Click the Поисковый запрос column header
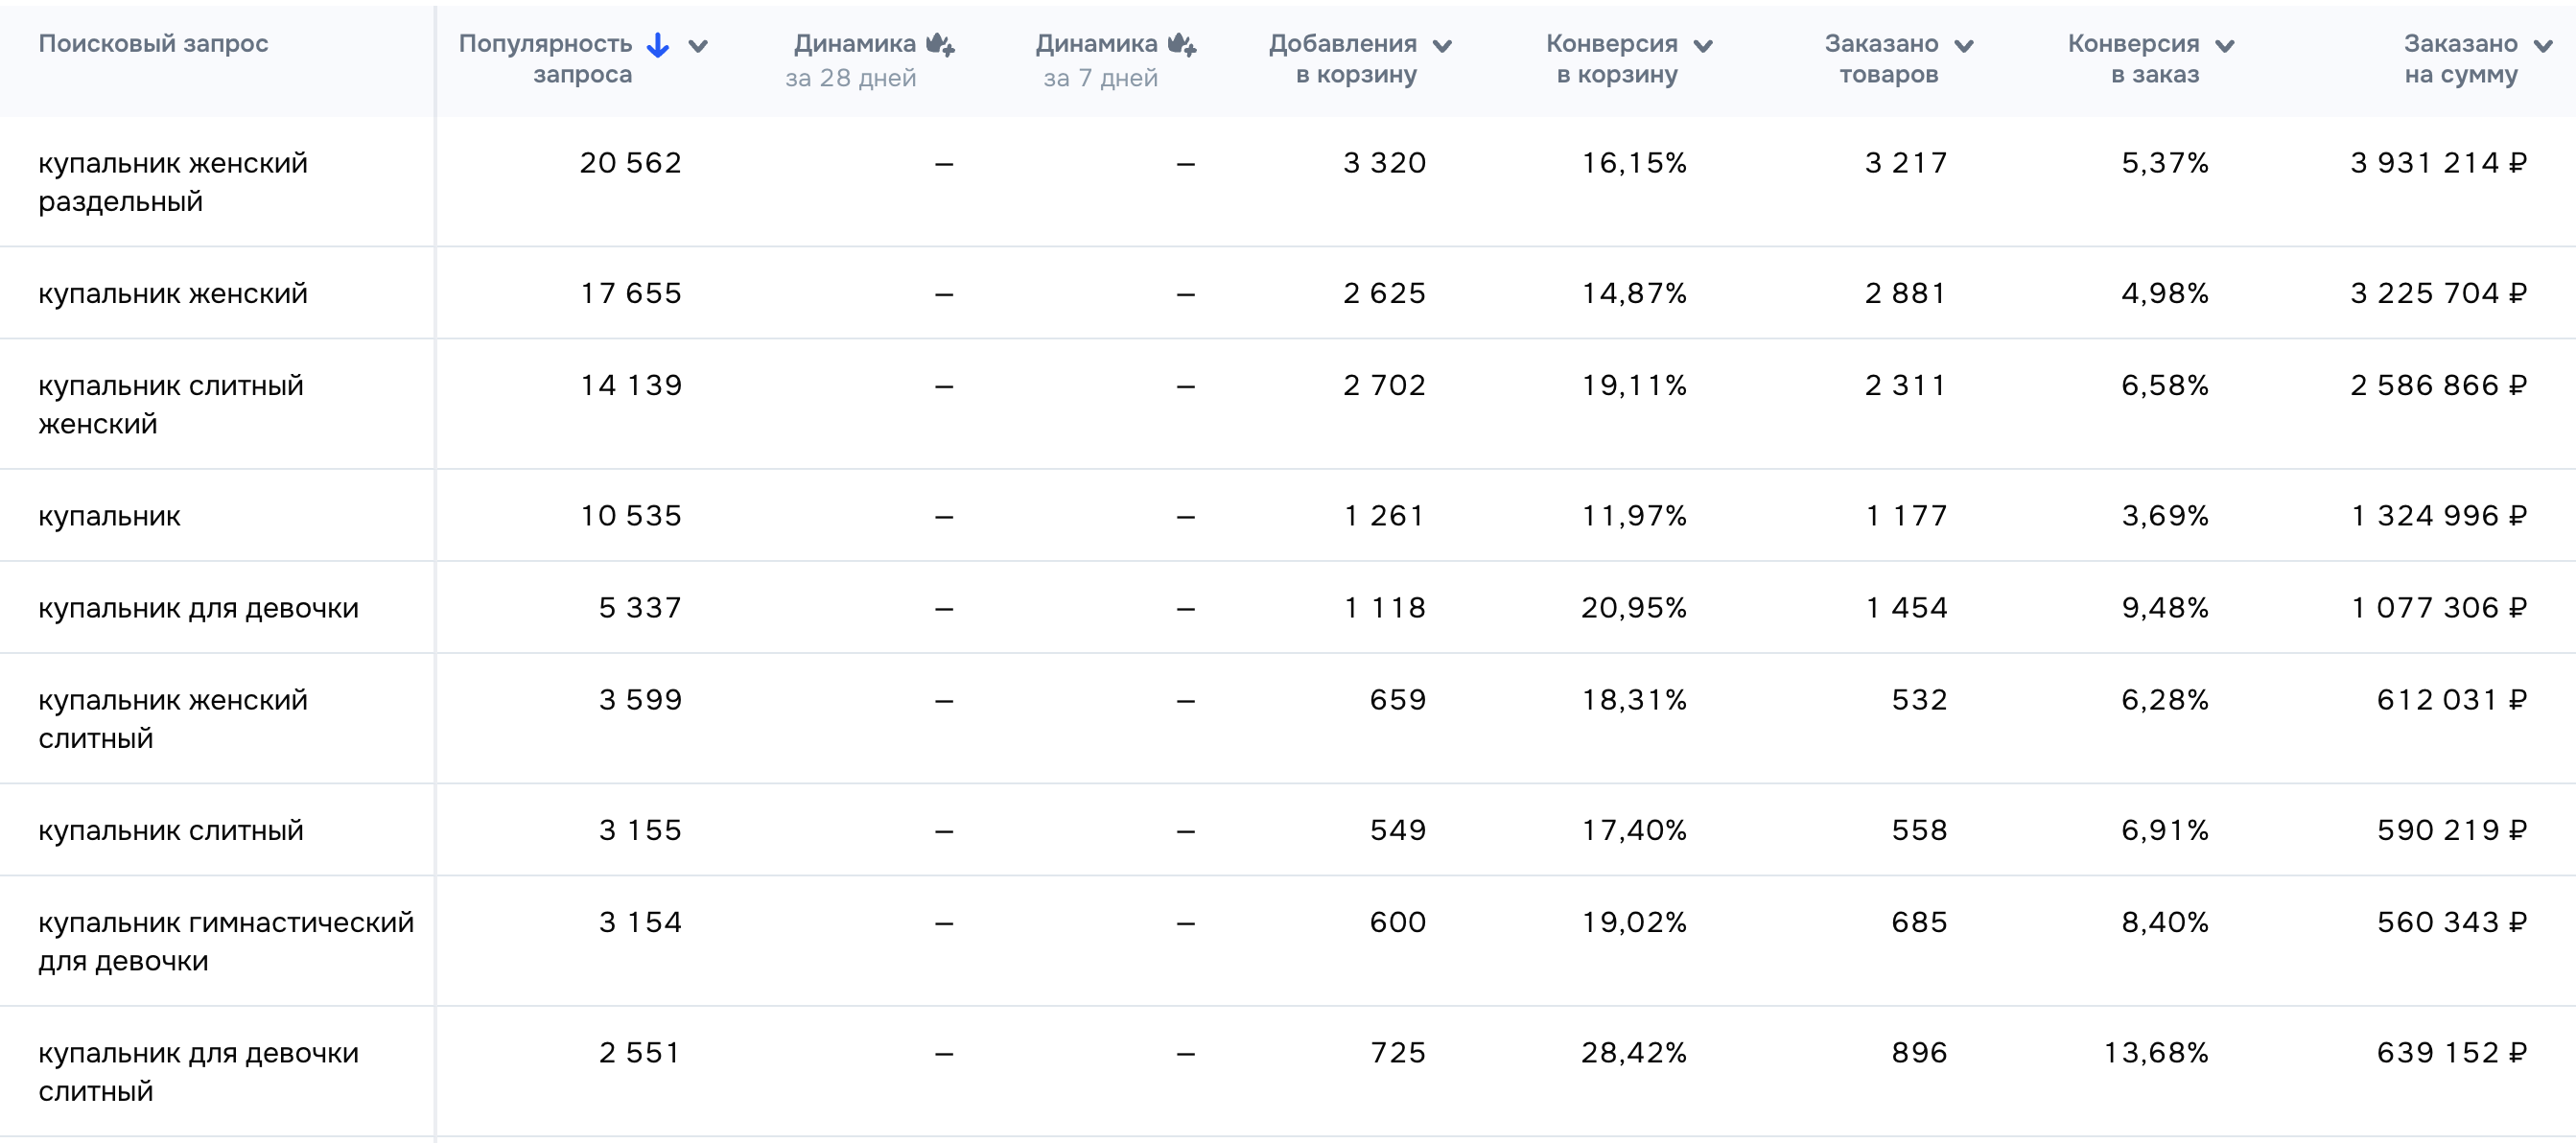 [x=153, y=43]
